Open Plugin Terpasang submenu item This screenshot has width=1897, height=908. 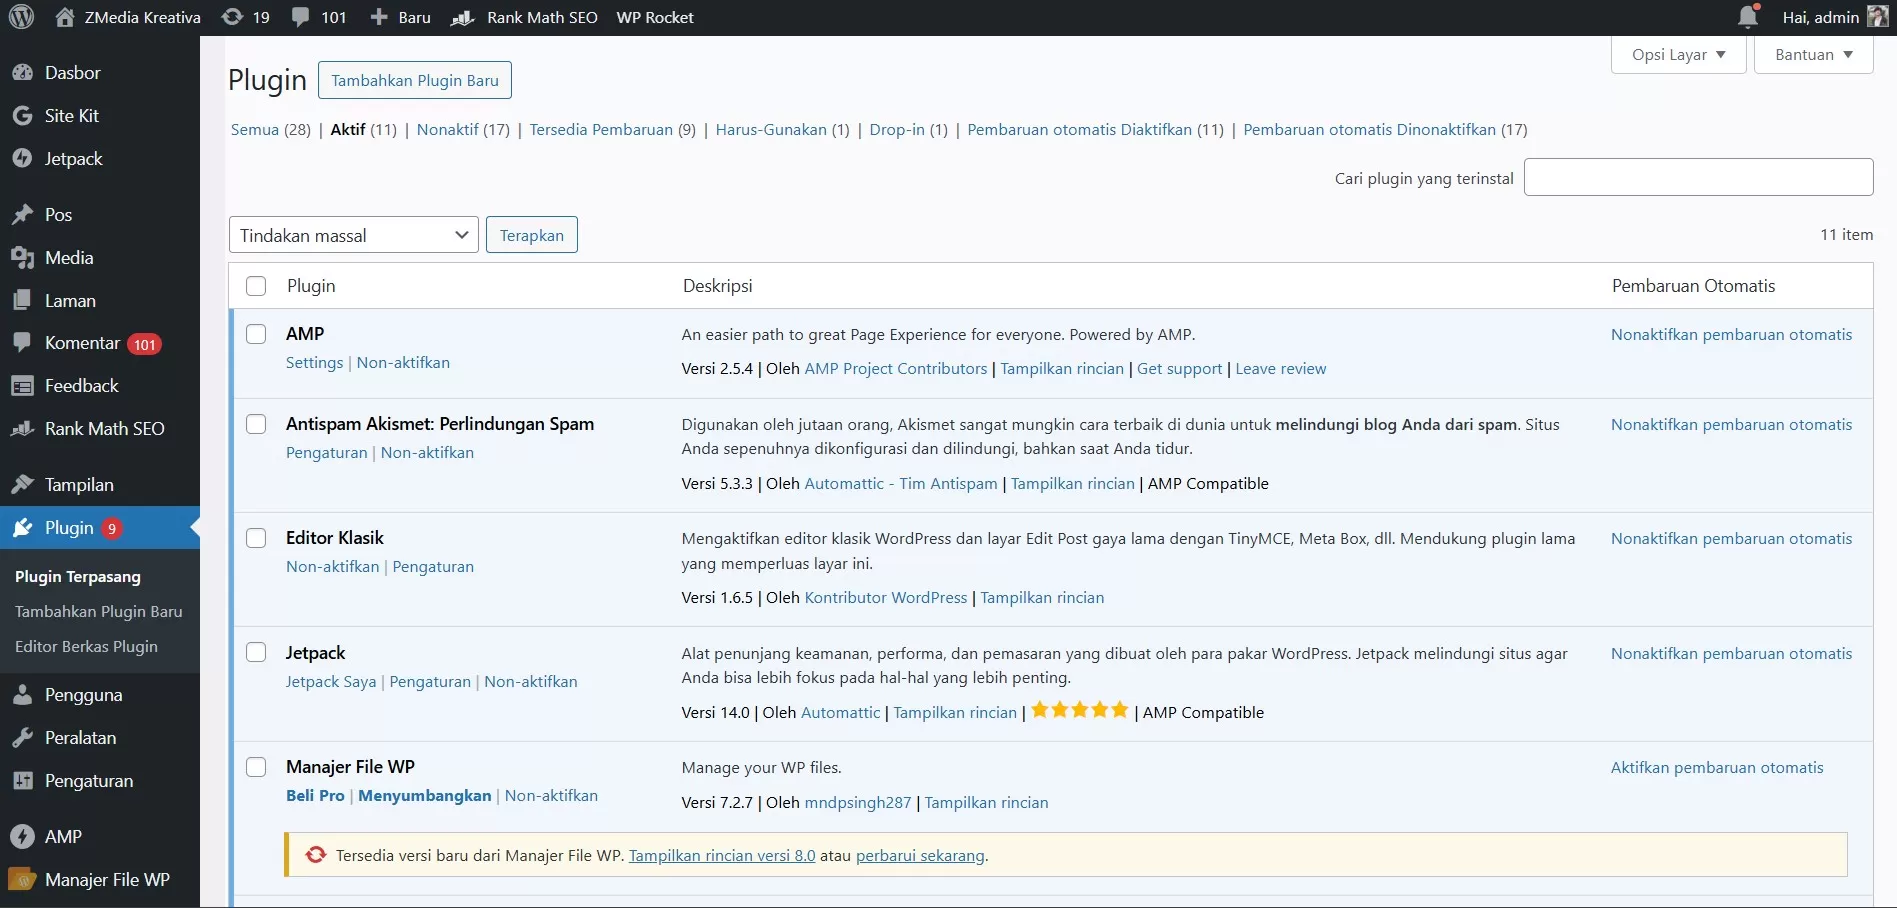pos(78,577)
